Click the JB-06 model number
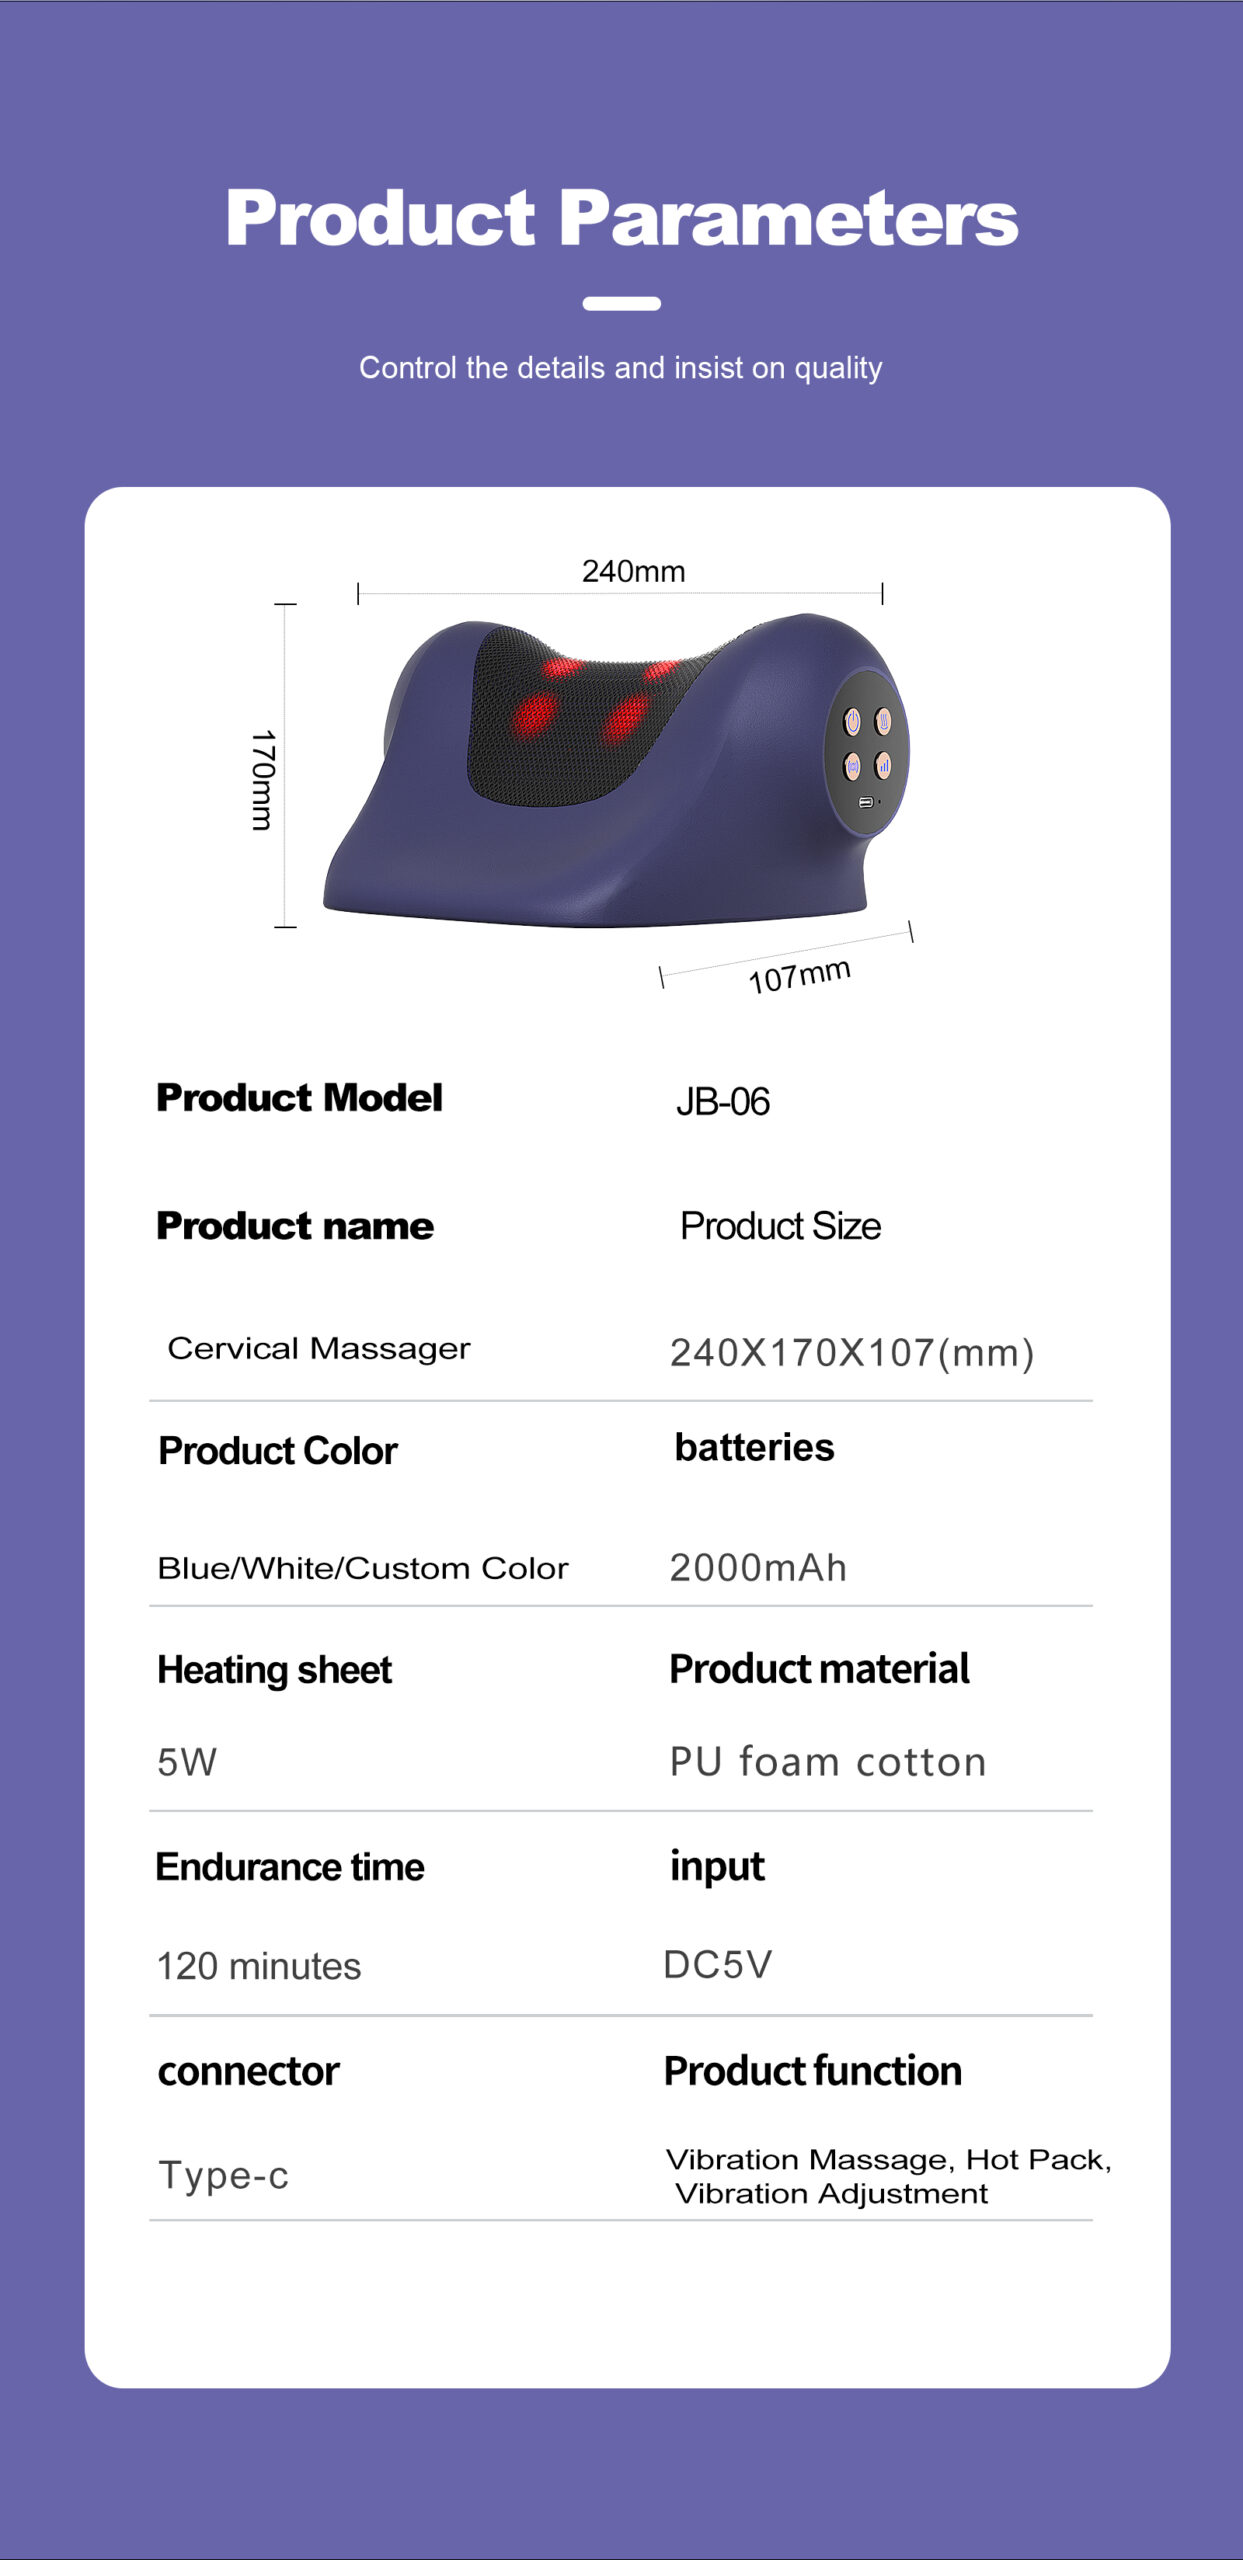The image size is (1243, 2560). pyautogui.click(x=722, y=1102)
